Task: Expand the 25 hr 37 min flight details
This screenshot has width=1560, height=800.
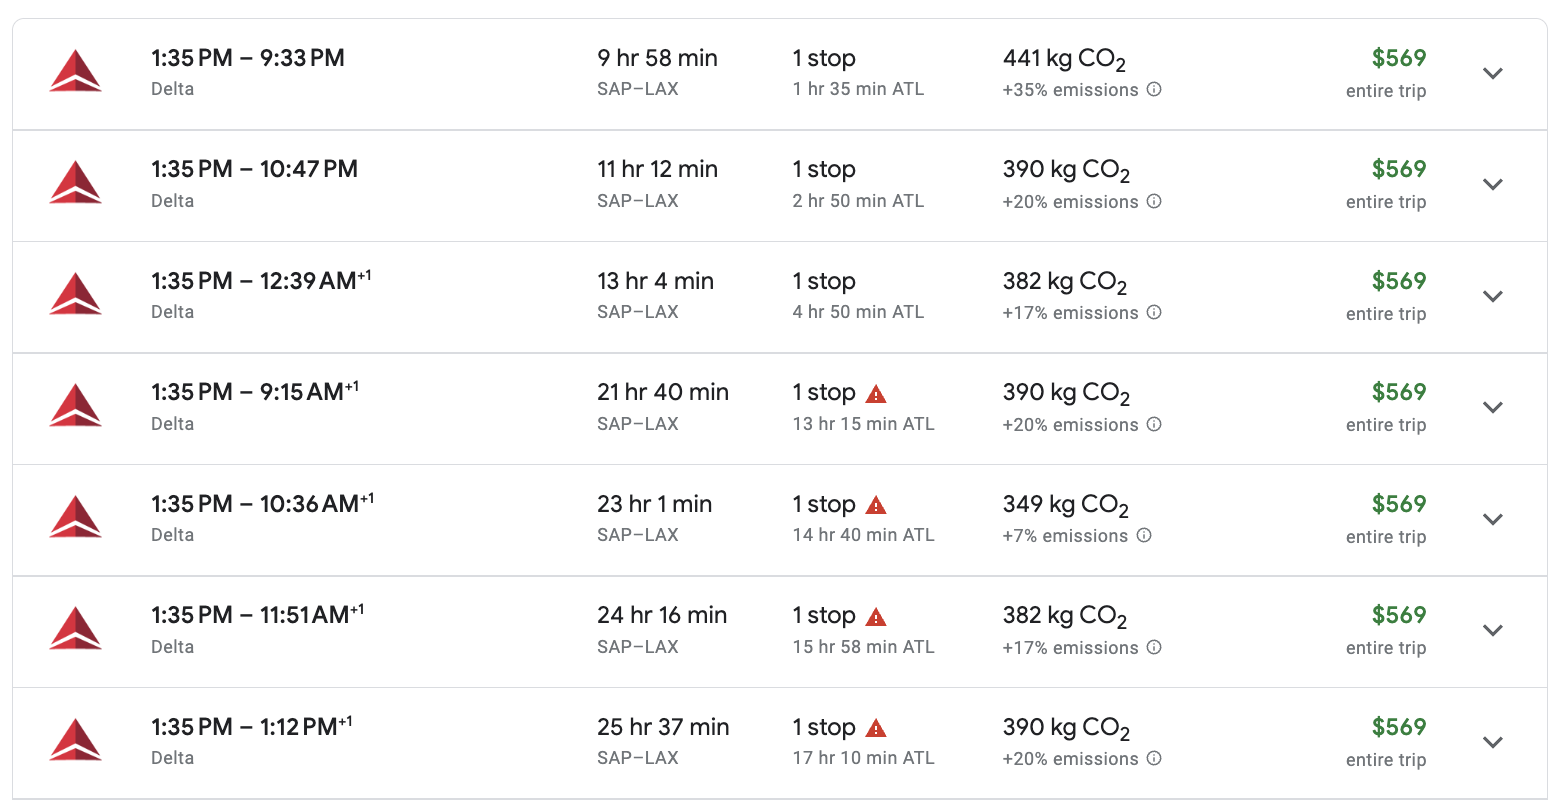Action: coord(1493,742)
